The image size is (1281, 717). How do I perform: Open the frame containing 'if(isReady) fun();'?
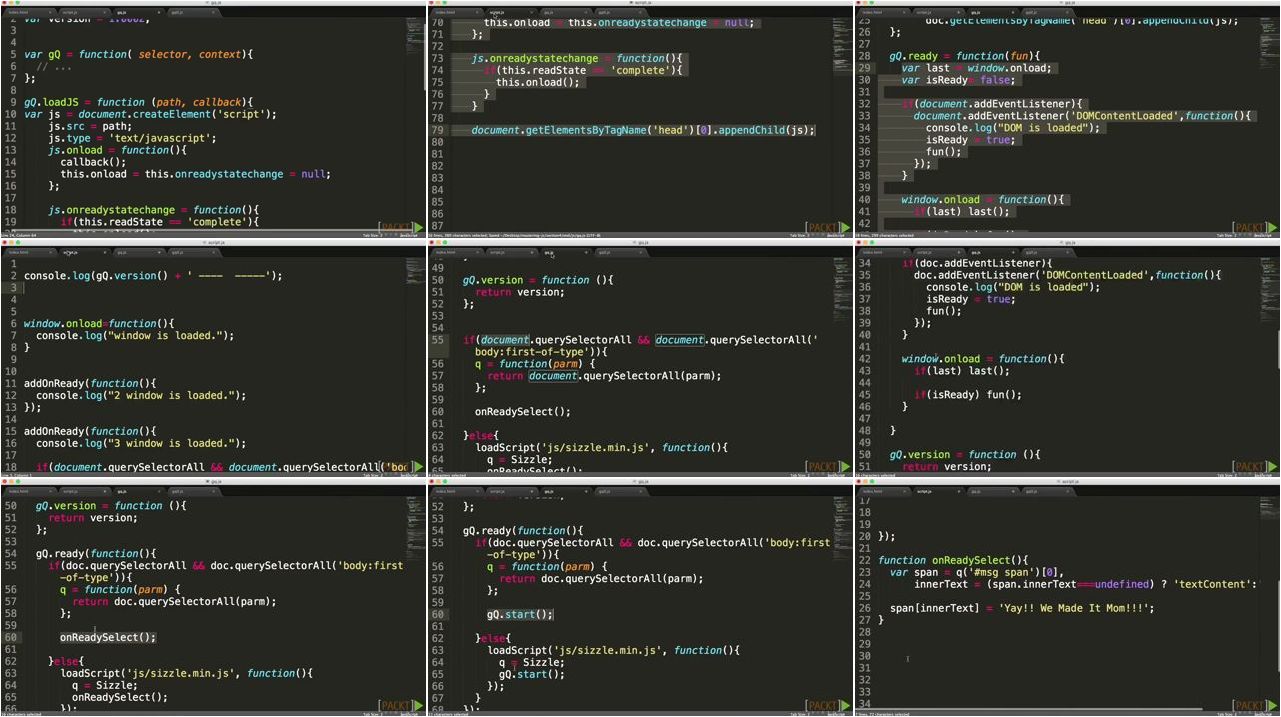tap(1067, 358)
